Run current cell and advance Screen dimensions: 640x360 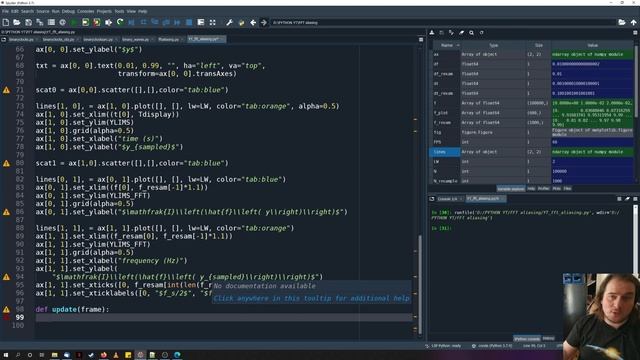(97, 22)
